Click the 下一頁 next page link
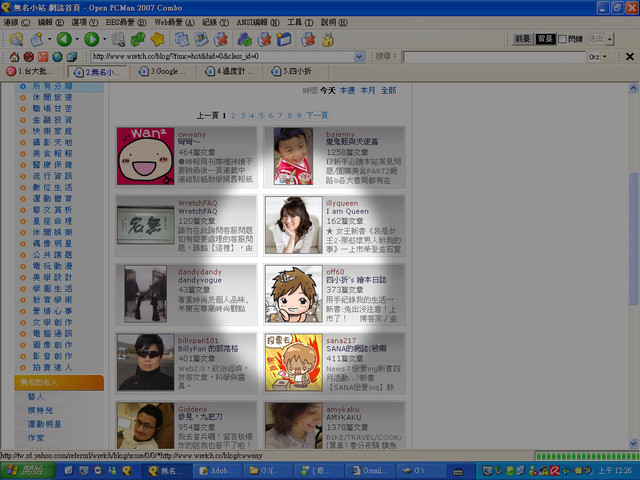The image size is (640, 480). click(x=316, y=116)
